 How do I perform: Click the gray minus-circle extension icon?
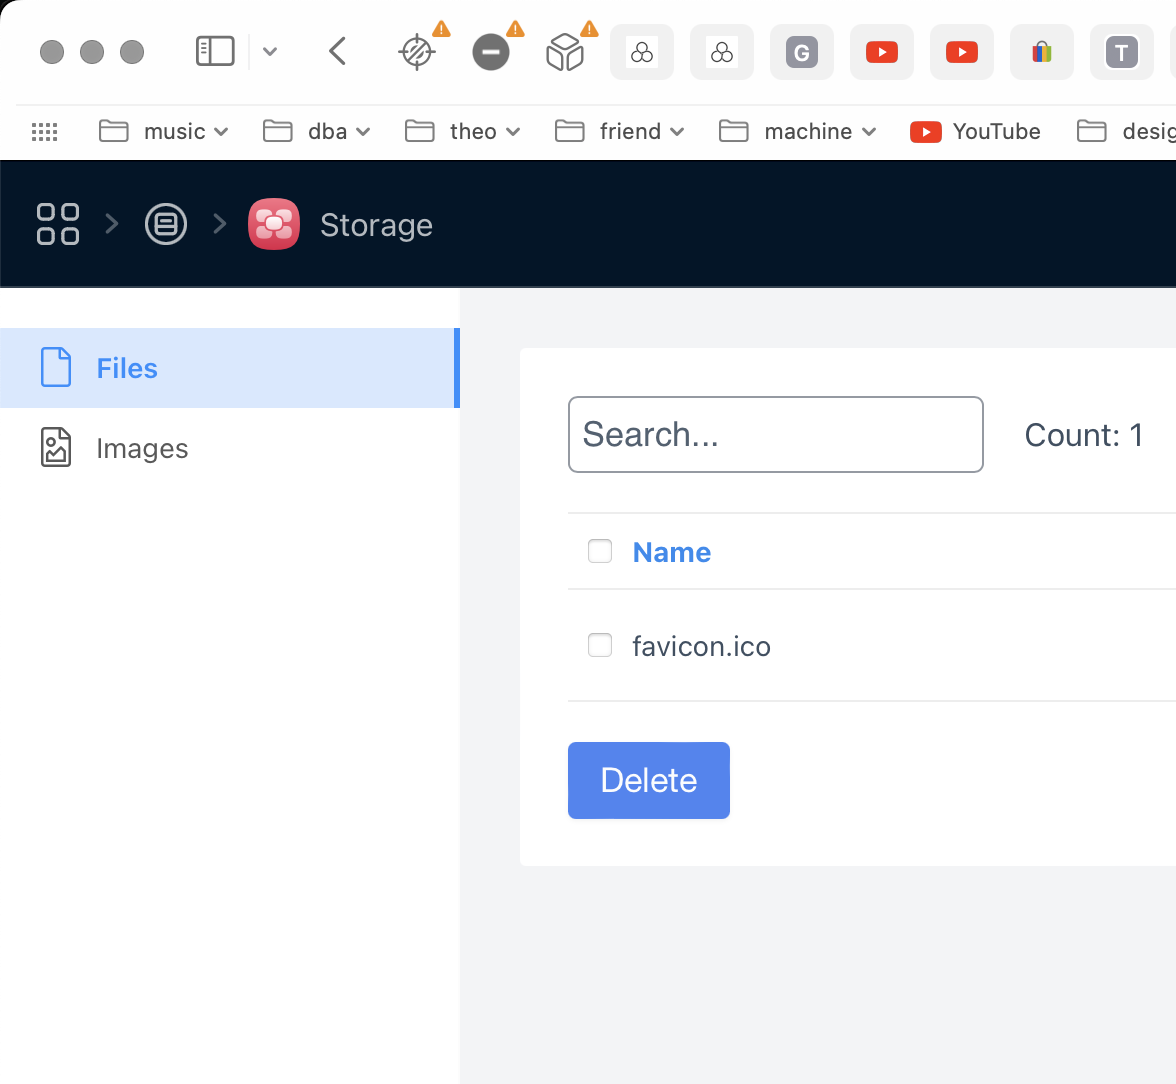point(491,52)
